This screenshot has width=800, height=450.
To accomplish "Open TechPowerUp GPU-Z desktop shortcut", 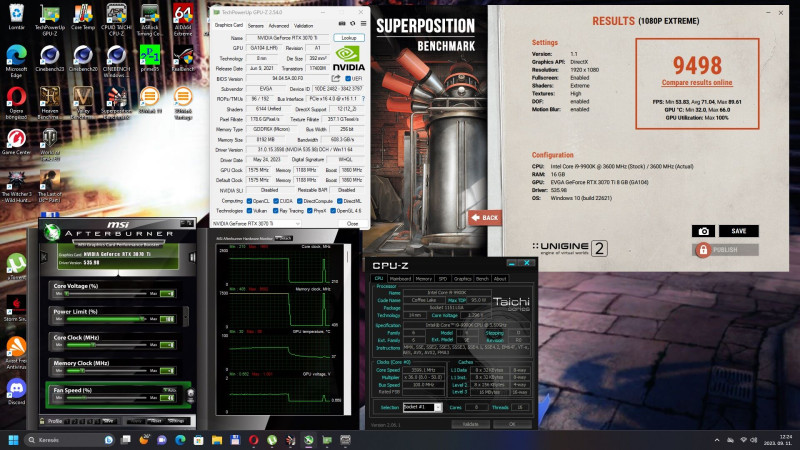I will (49, 20).
